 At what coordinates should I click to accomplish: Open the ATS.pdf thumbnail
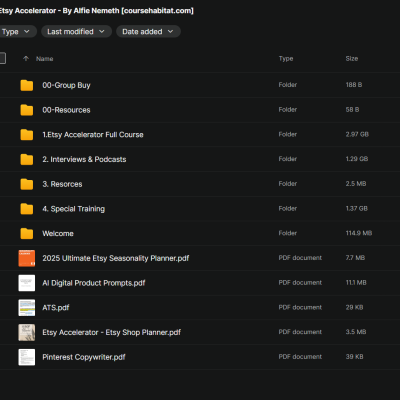[27, 308]
